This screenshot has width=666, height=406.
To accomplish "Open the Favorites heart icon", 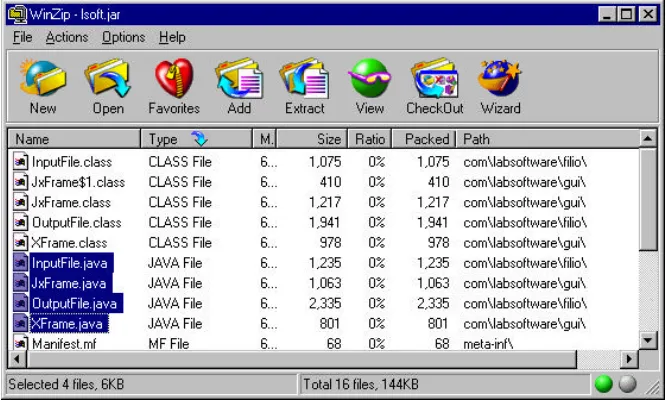I will tap(174, 79).
